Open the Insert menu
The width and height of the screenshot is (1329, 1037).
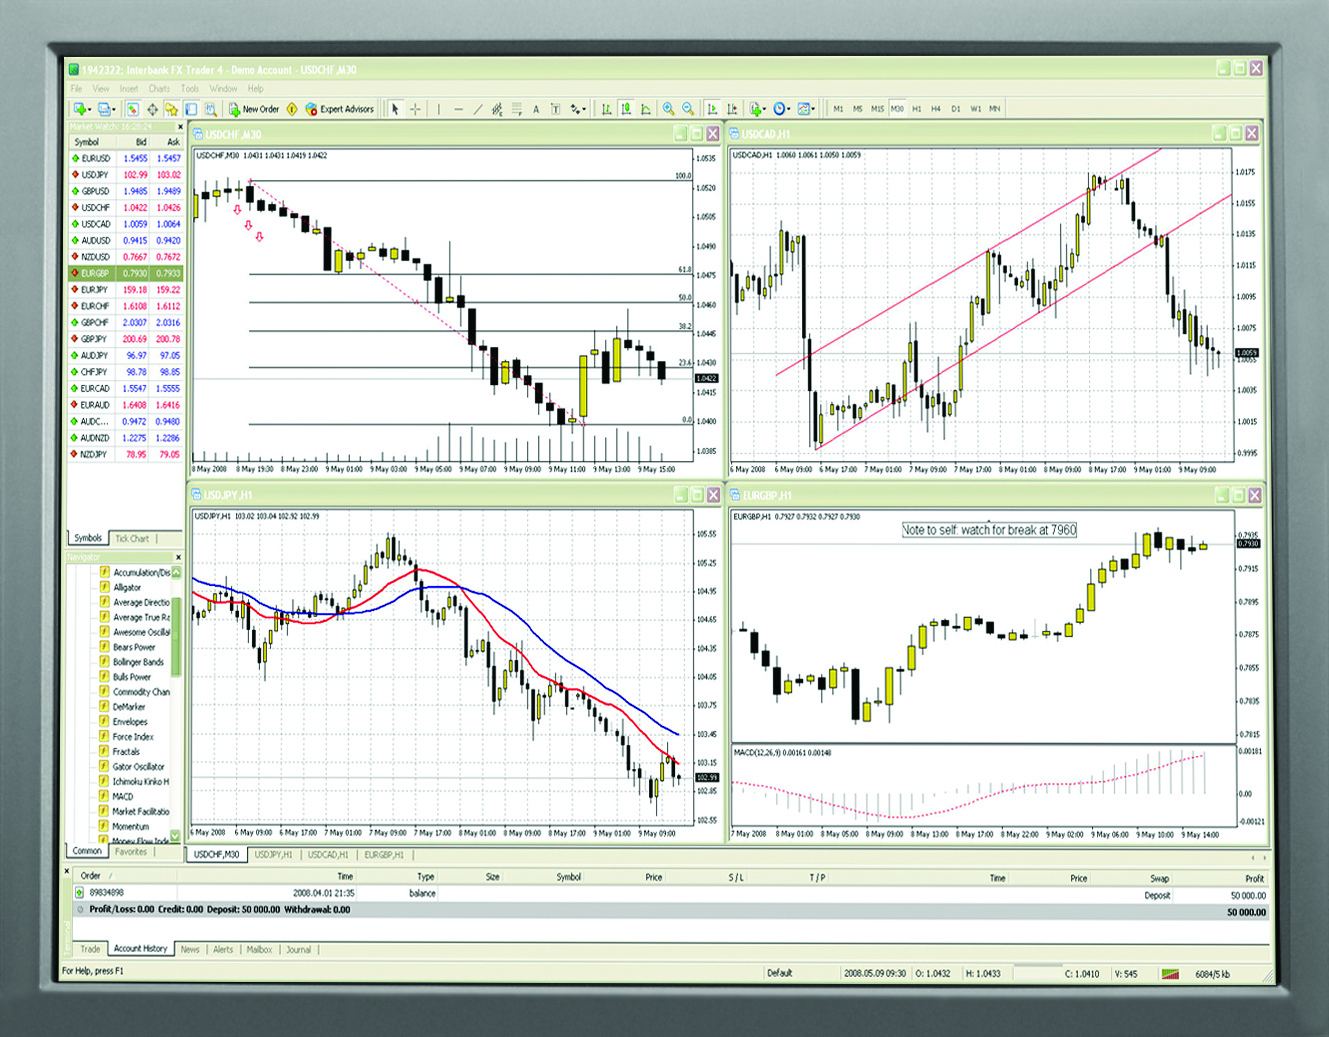129,89
